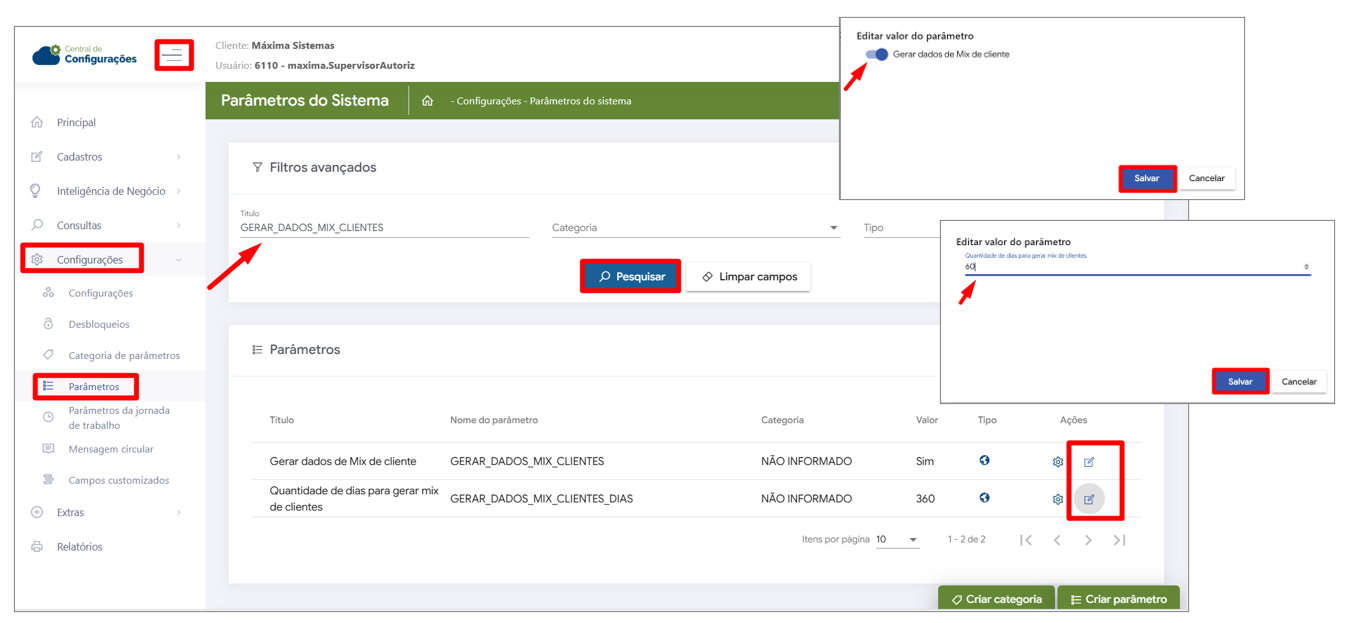Go to next page of results
Screen dimensions: 1349x623
(x=1088, y=540)
